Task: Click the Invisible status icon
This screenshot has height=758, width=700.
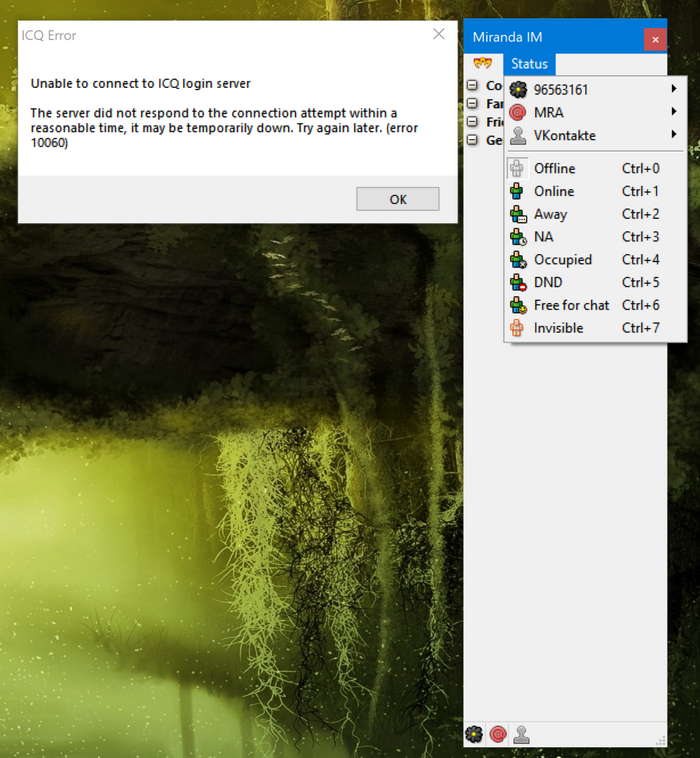Action: tap(517, 328)
